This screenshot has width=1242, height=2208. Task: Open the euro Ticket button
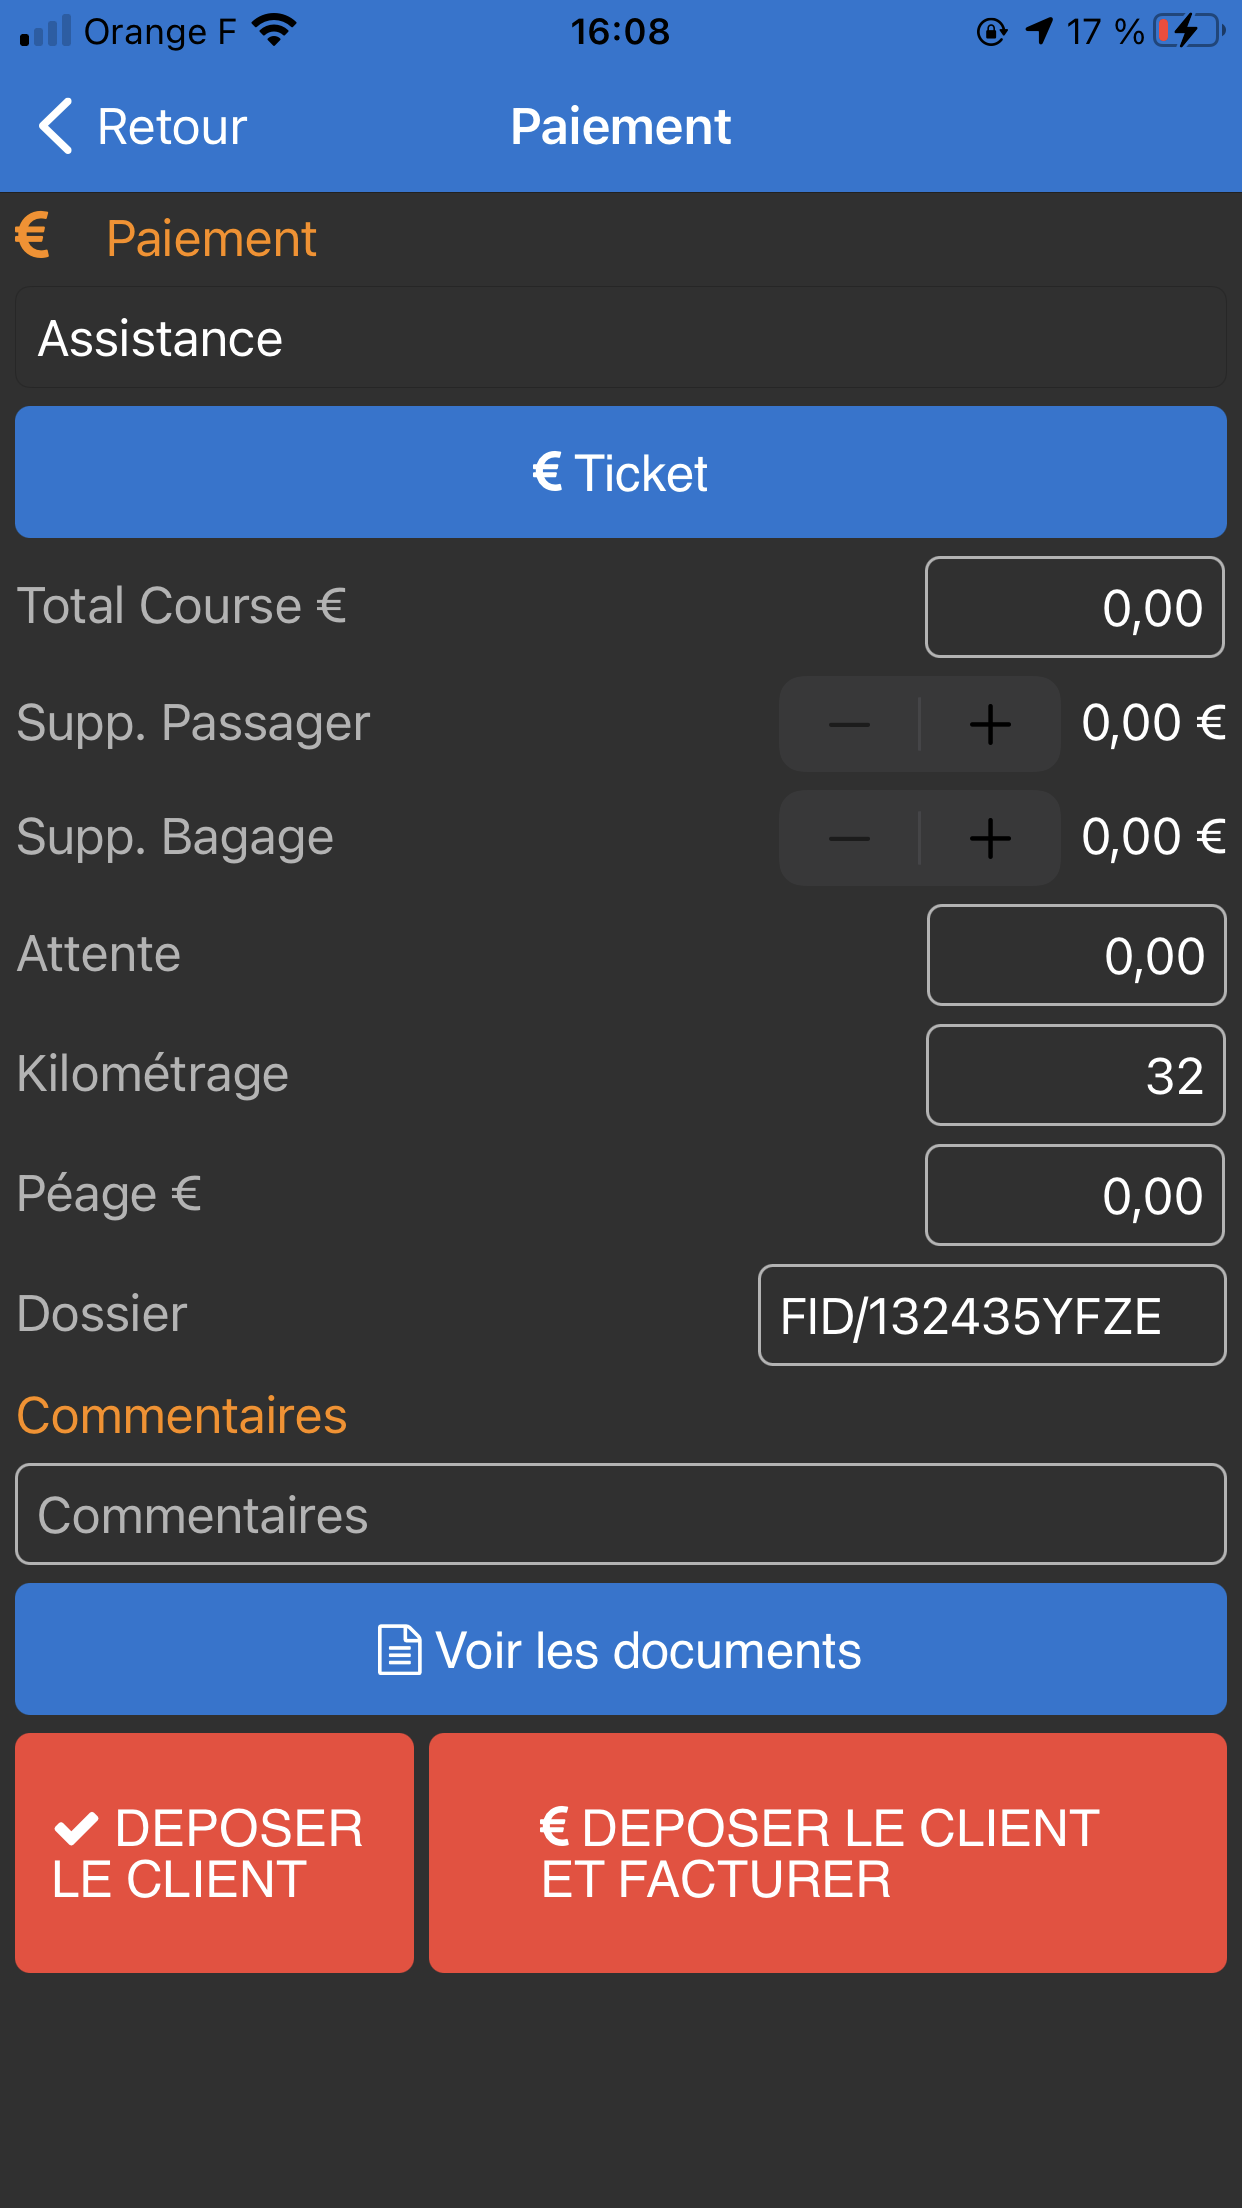point(621,472)
